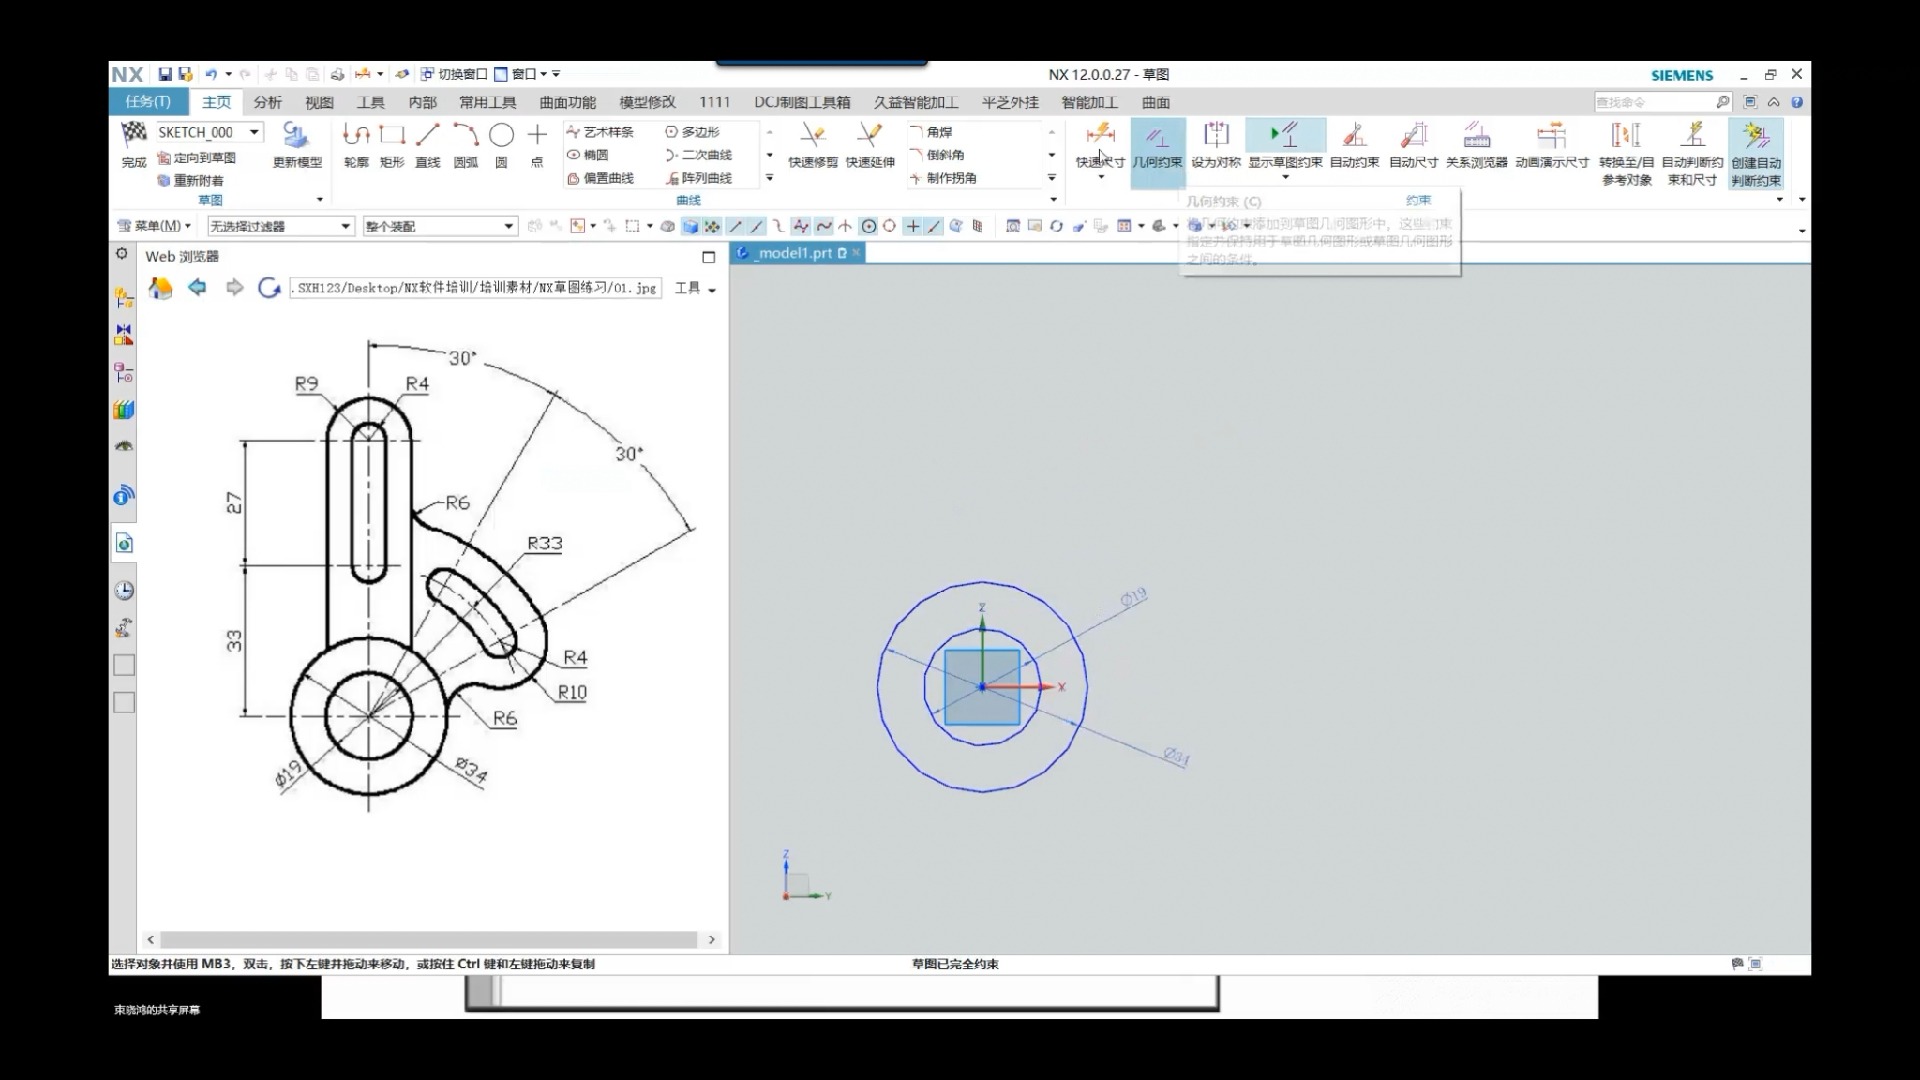Switch to the 分析 (Analysis) menu tab
The image size is (1920, 1080).
coord(266,102)
